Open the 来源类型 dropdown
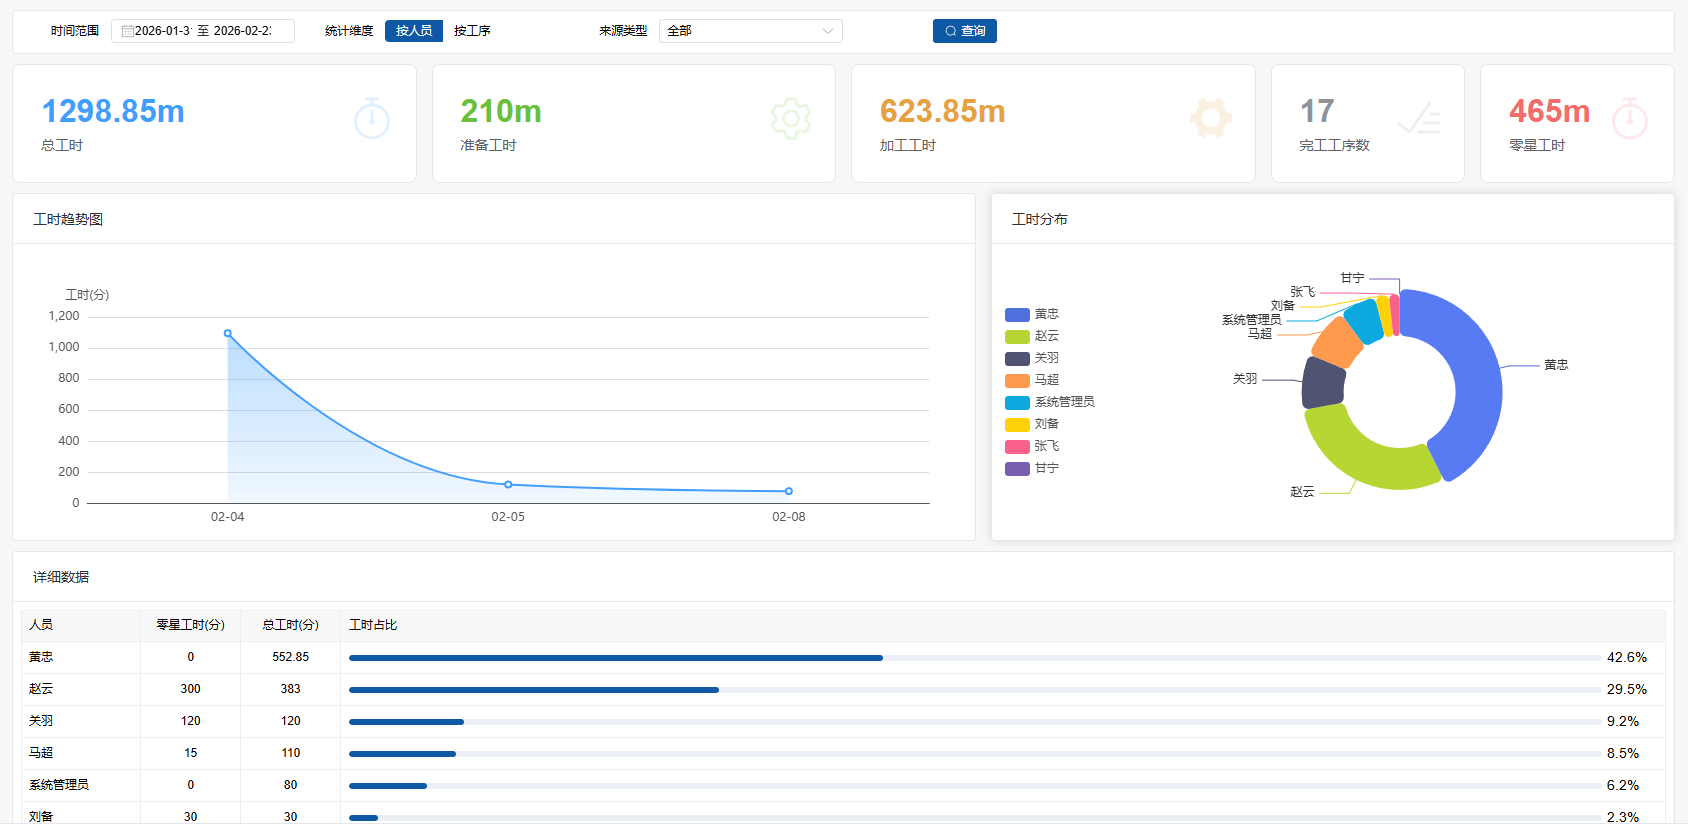1688x834 pixels. 750,31
